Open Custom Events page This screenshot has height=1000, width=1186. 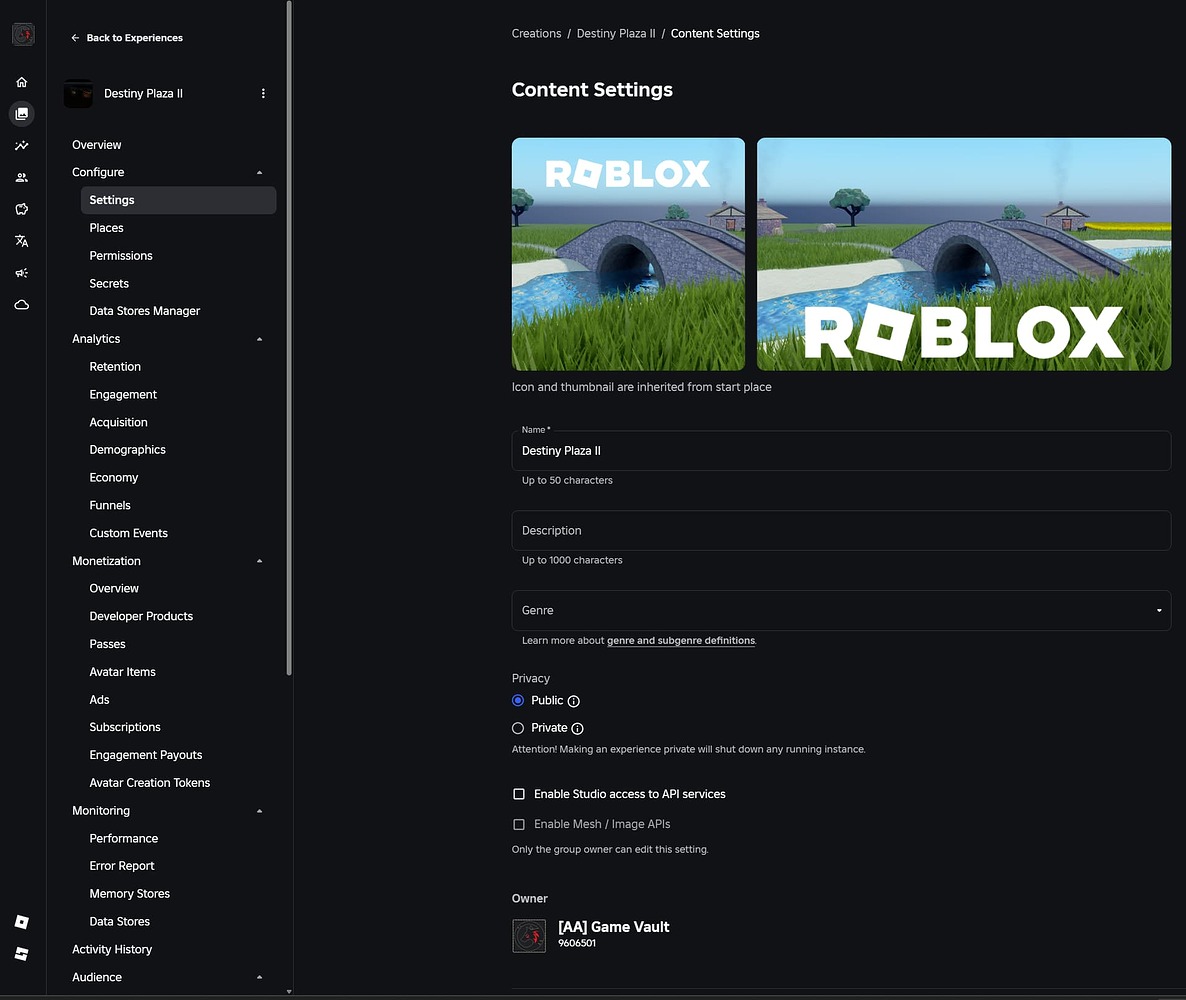(x=129, y=533)
